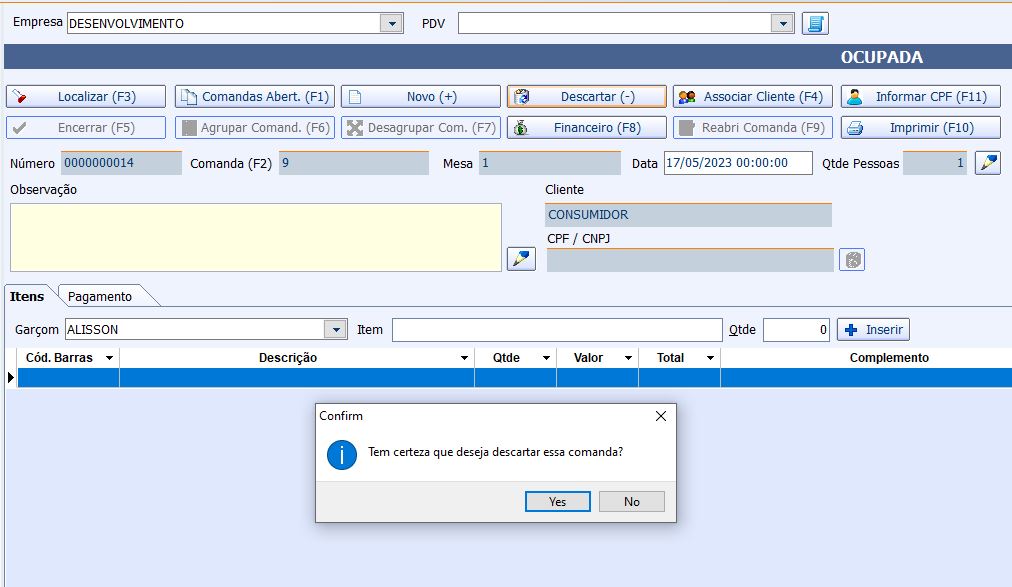Screen dimensions: 1012x587
Task: Click Informar CPF (F11) button
Action: [x=920, y=97]
